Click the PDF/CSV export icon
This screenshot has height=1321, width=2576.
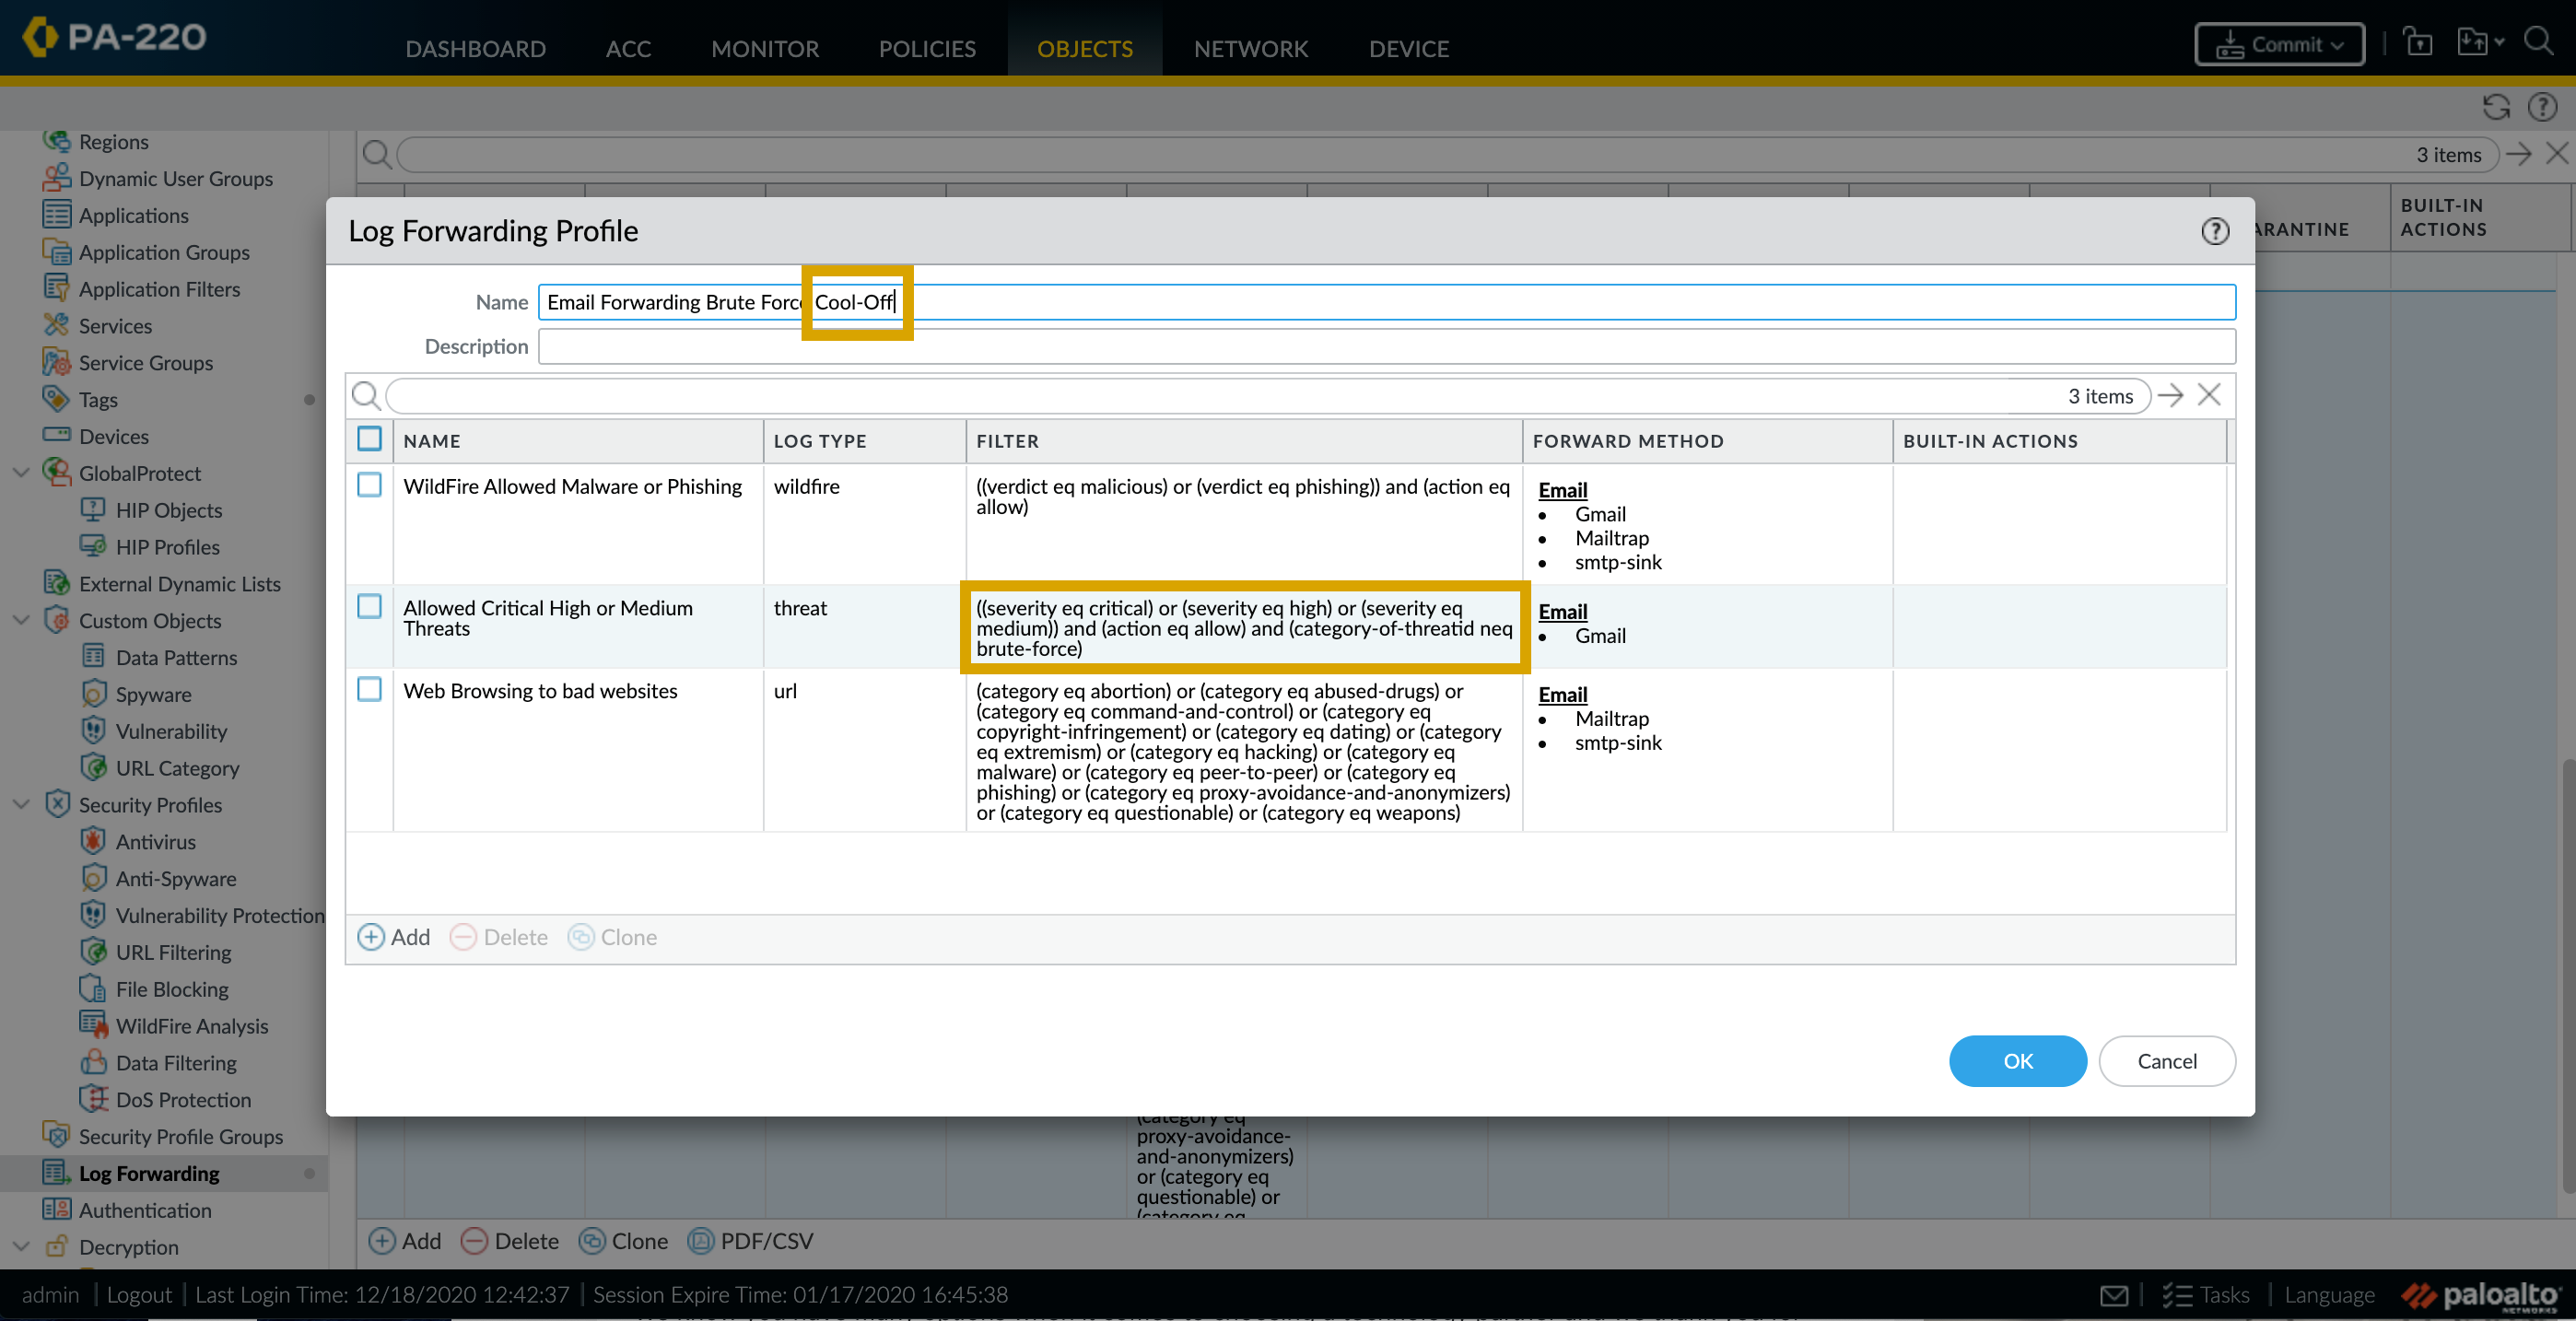pos(701,1240)
